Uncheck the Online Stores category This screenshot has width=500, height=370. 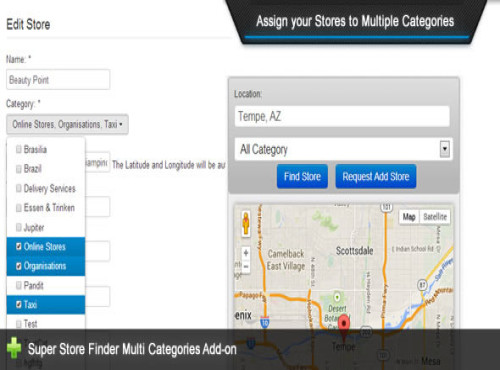[x=46, y=247]
